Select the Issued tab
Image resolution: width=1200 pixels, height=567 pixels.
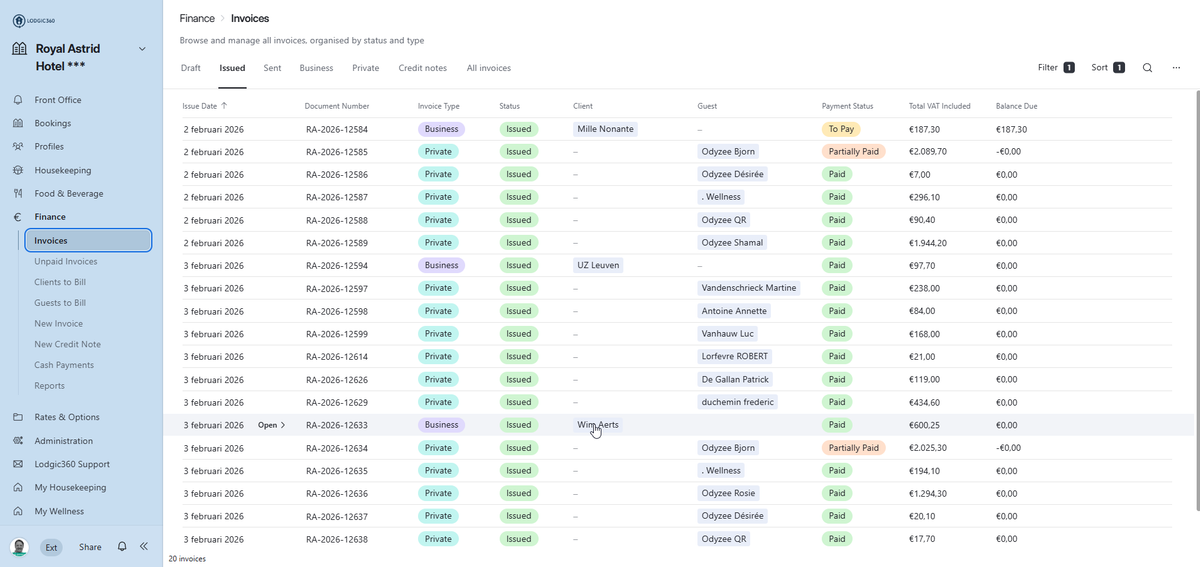(232, 68)
